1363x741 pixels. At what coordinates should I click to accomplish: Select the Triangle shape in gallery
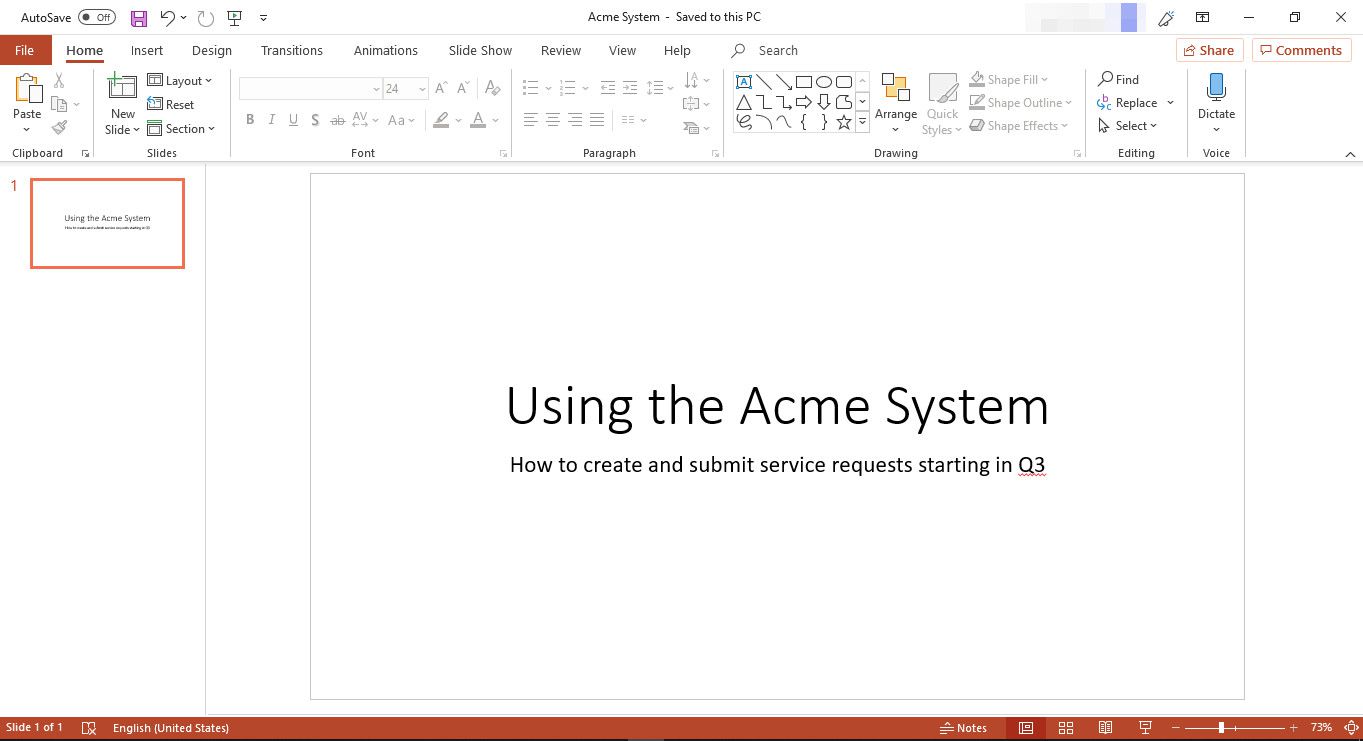[x=743, y=102]
